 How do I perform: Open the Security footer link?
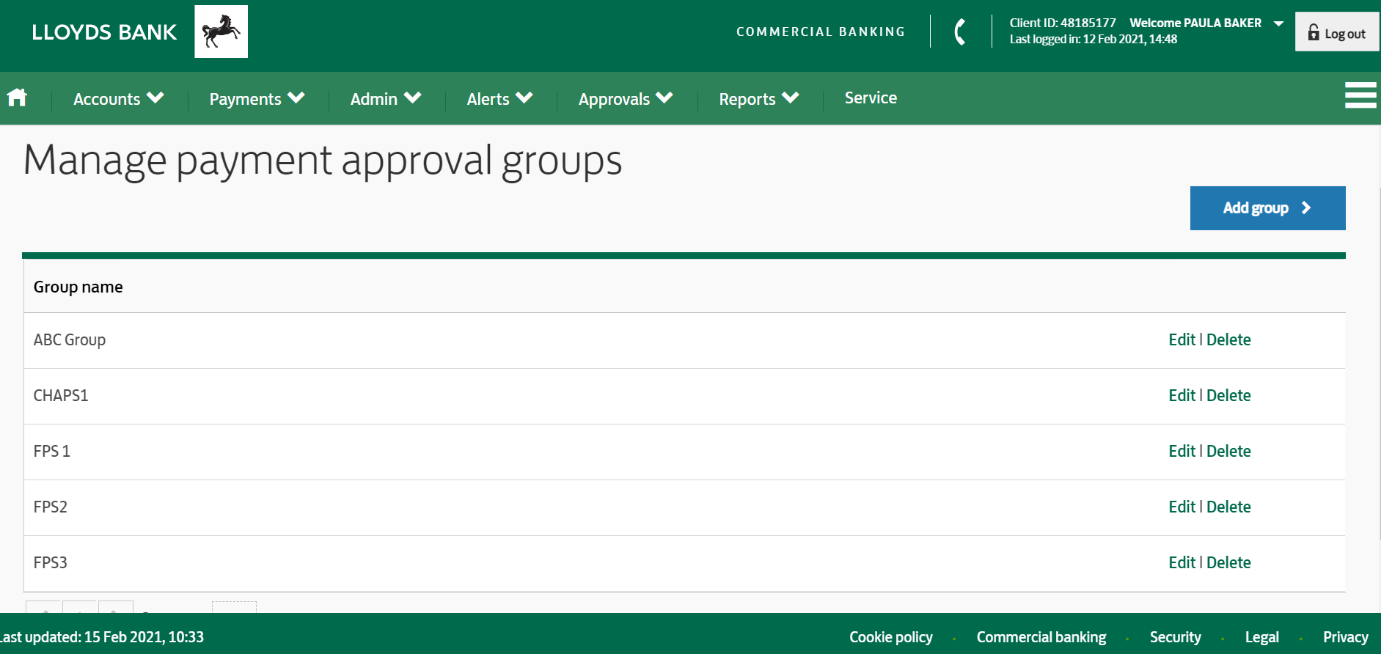pyautogui.click(x=1175, y=637)
